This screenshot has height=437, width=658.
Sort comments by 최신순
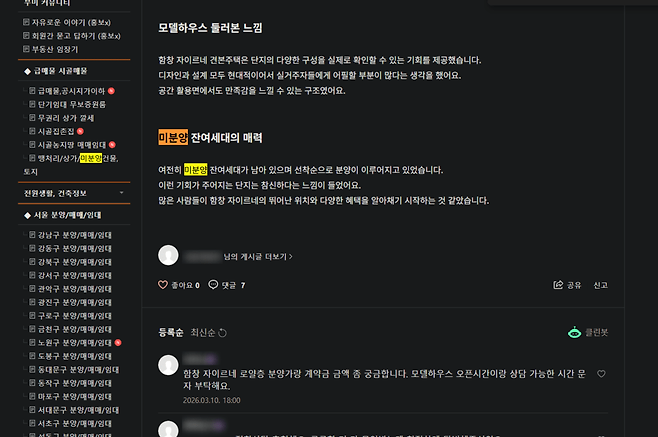pyautogui.click(x=203, y=332)
